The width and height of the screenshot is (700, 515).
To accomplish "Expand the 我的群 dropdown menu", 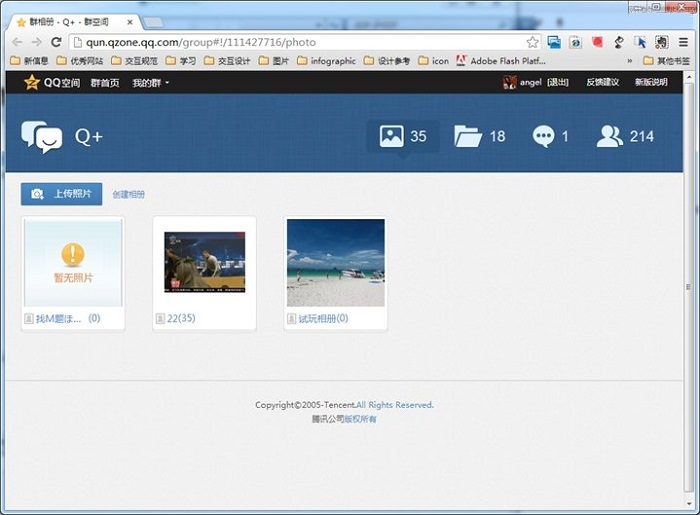I will coord(150,82).
